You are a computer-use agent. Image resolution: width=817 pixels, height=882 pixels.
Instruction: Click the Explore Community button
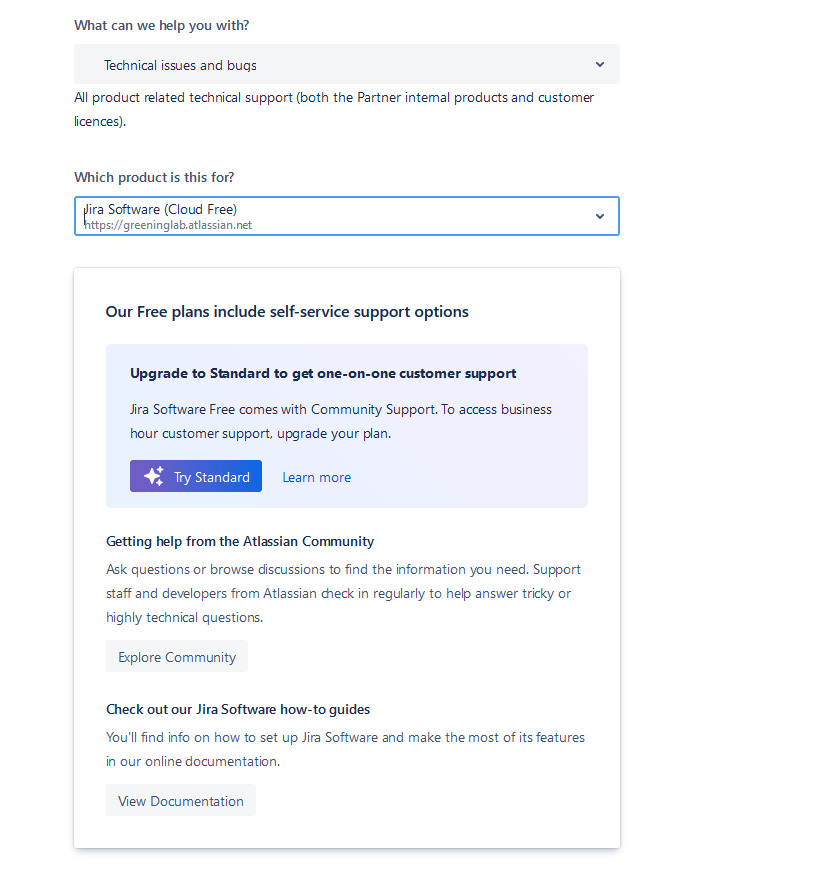click(177, 656)
